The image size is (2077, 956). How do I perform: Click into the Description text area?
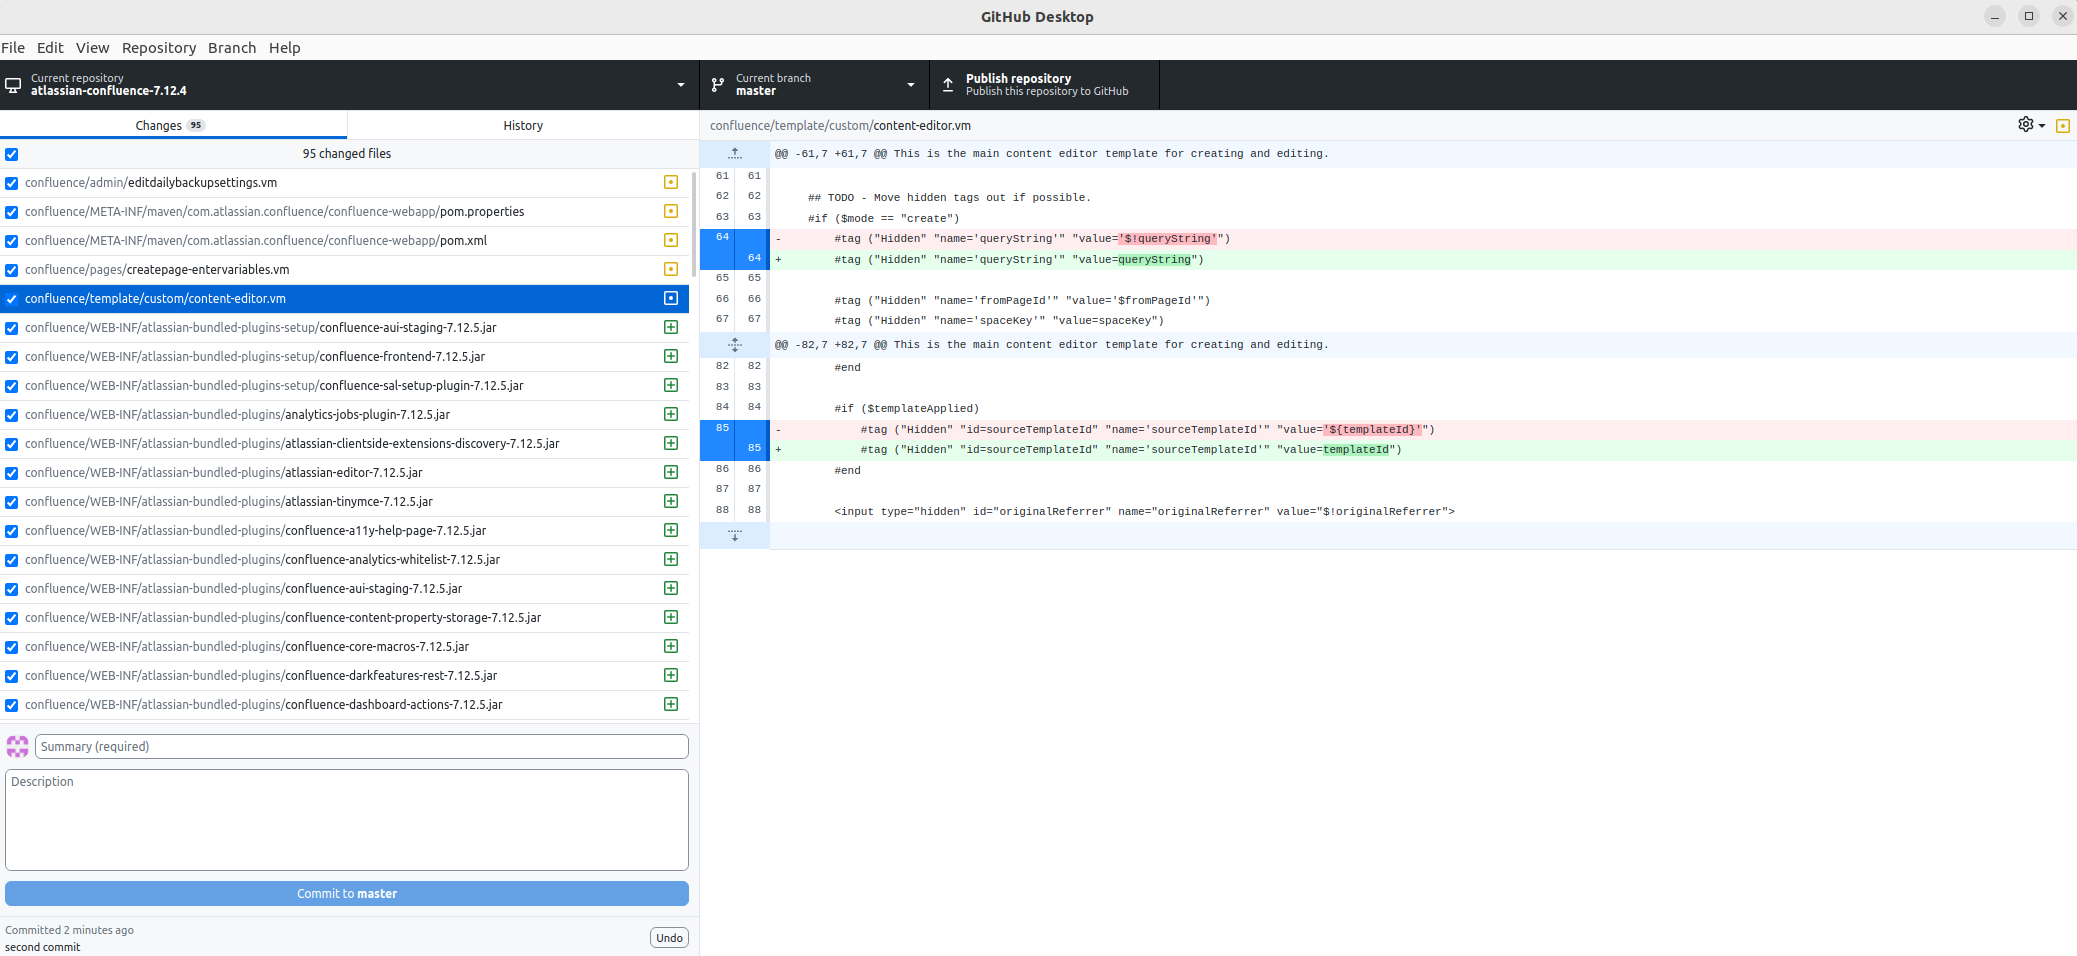[347, 820]
